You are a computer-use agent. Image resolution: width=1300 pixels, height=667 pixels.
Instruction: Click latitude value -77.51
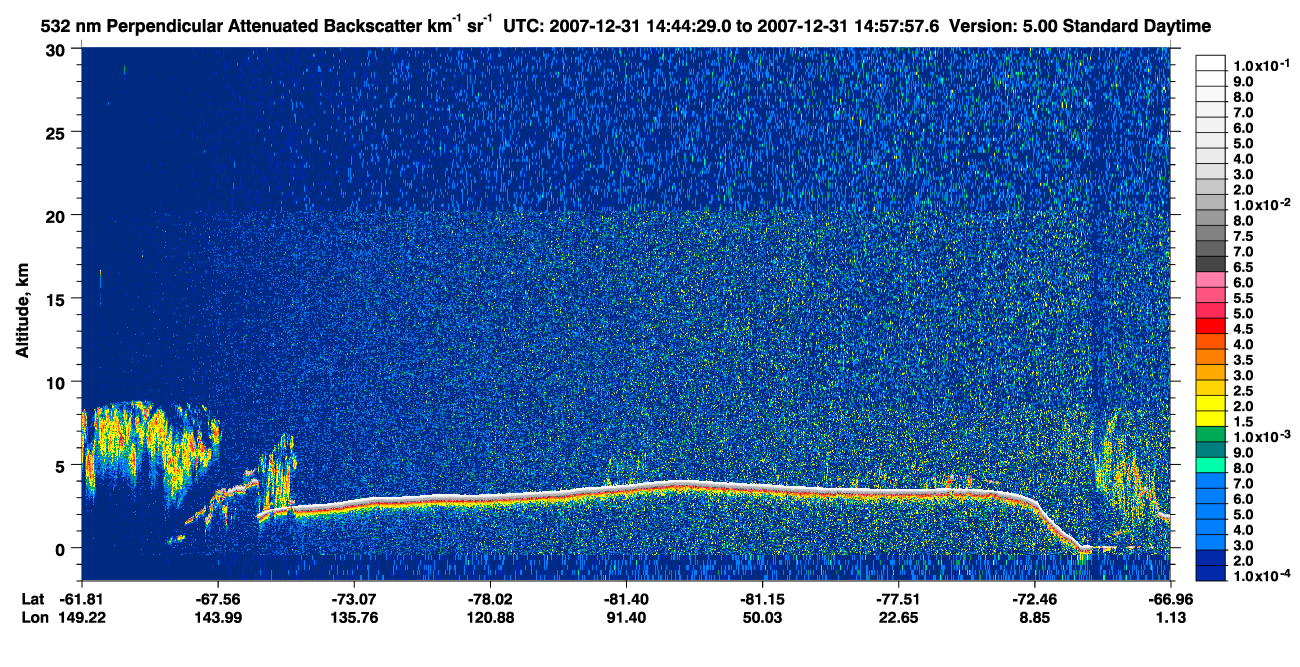898,599
